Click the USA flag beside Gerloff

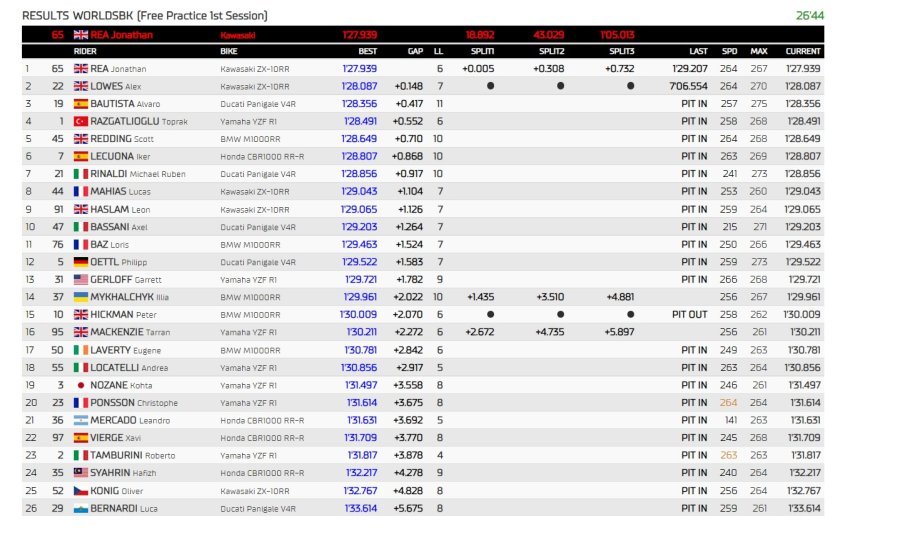pos(81,280)
